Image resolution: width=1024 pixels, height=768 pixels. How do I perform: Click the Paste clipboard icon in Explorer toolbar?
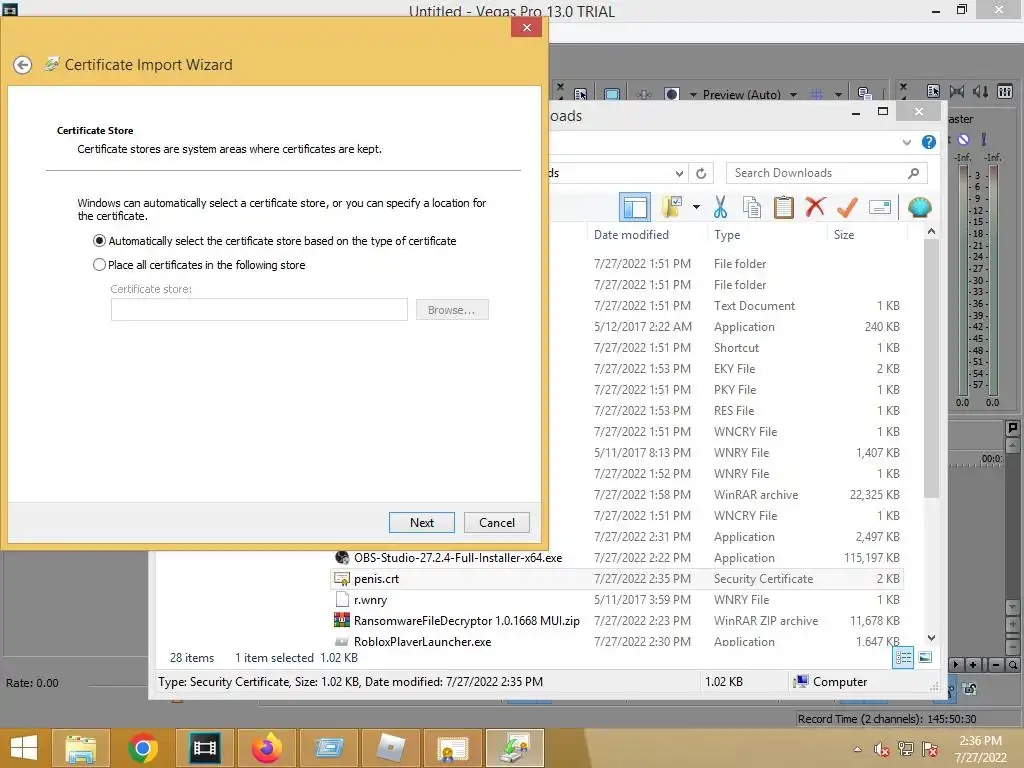pyautogui.click(x=783, y=208)
